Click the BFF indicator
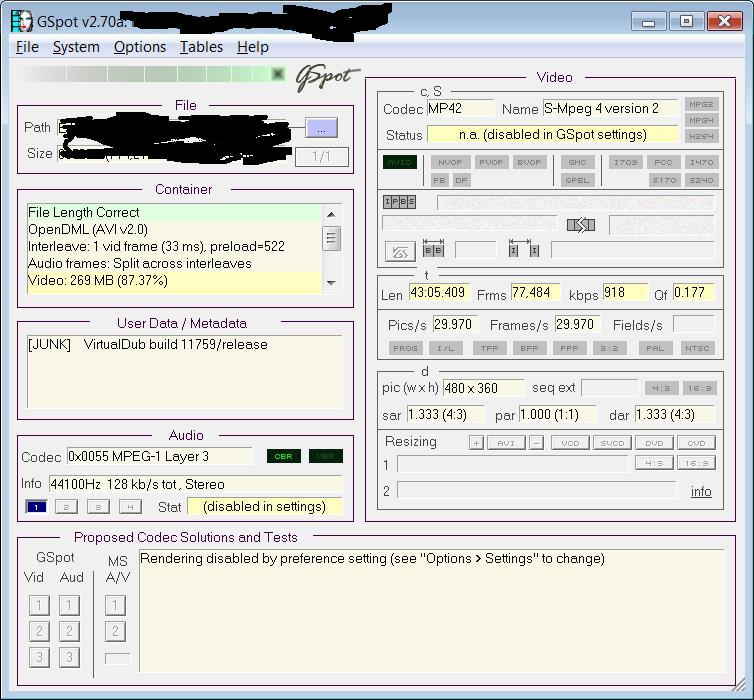This screenshot has height=700, width=754. pyautogui.click(x=529, y=348)
